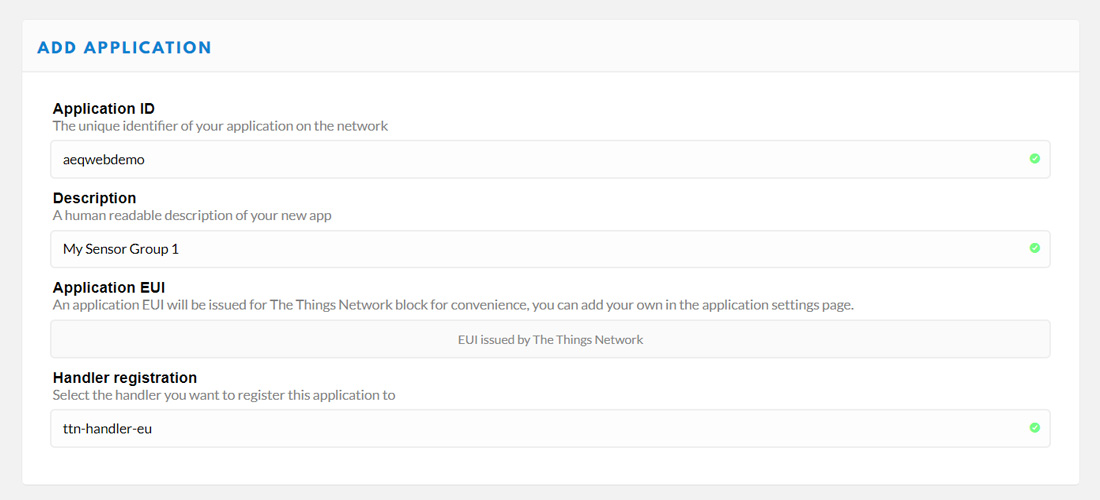Focus the Application ID input field
Screen dimensions: 1100x500
(x=550, y=159)
